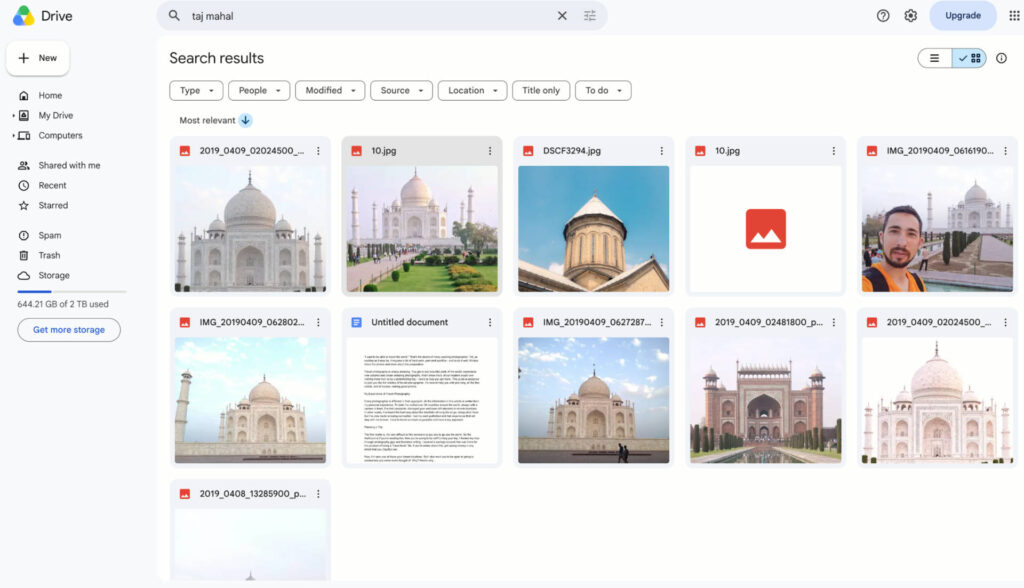Click the IMG_20190409_0627287 file name

(x=596, y=322)
